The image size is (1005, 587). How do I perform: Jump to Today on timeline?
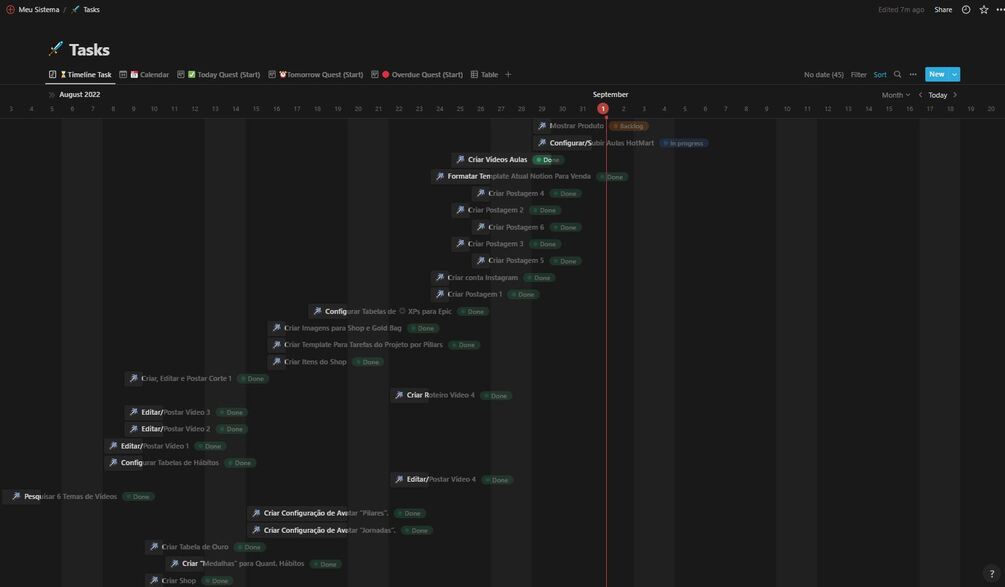(938, 95)
